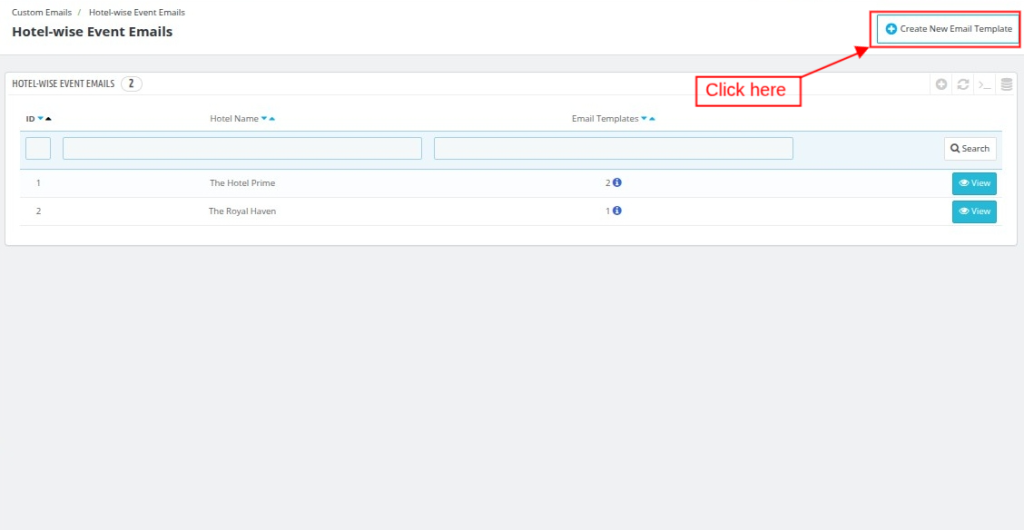Screen dimensions: 1024x530
Task: Focus the ID filter input field
Action: point(38,148)
